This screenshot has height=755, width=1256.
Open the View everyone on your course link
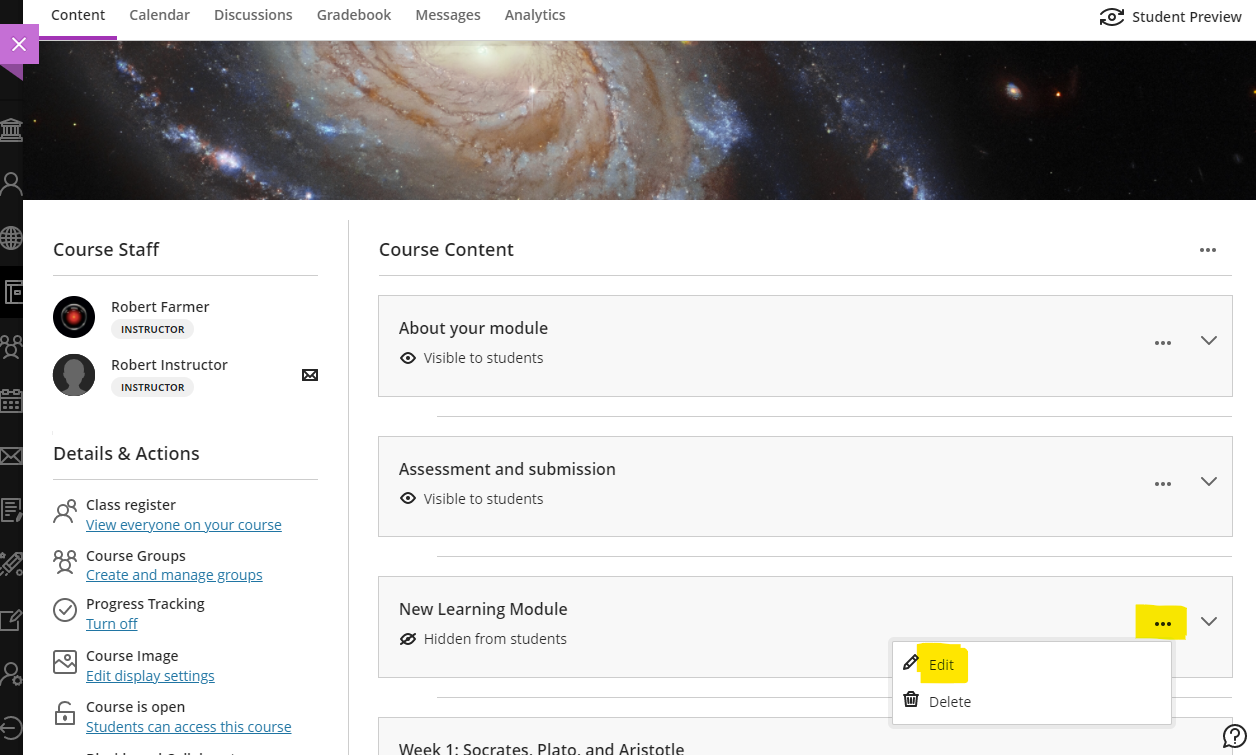click(184, 524)
